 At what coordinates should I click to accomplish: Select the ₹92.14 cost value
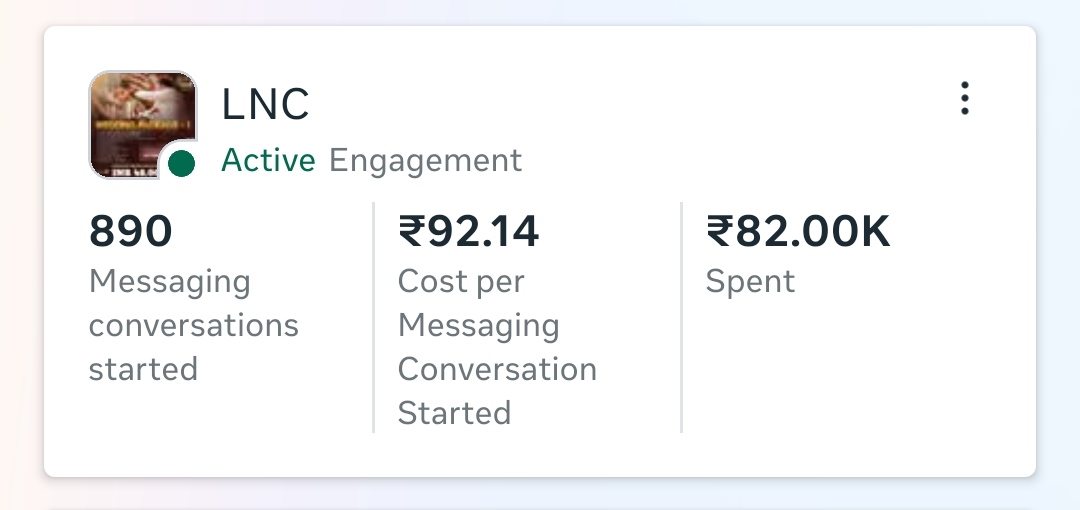(468, 231)
